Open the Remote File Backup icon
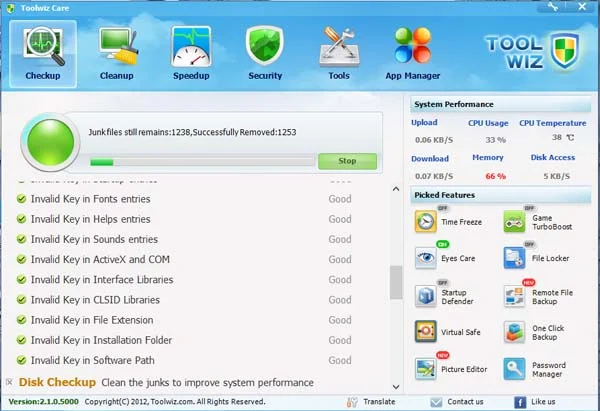 tap(514, 296)
